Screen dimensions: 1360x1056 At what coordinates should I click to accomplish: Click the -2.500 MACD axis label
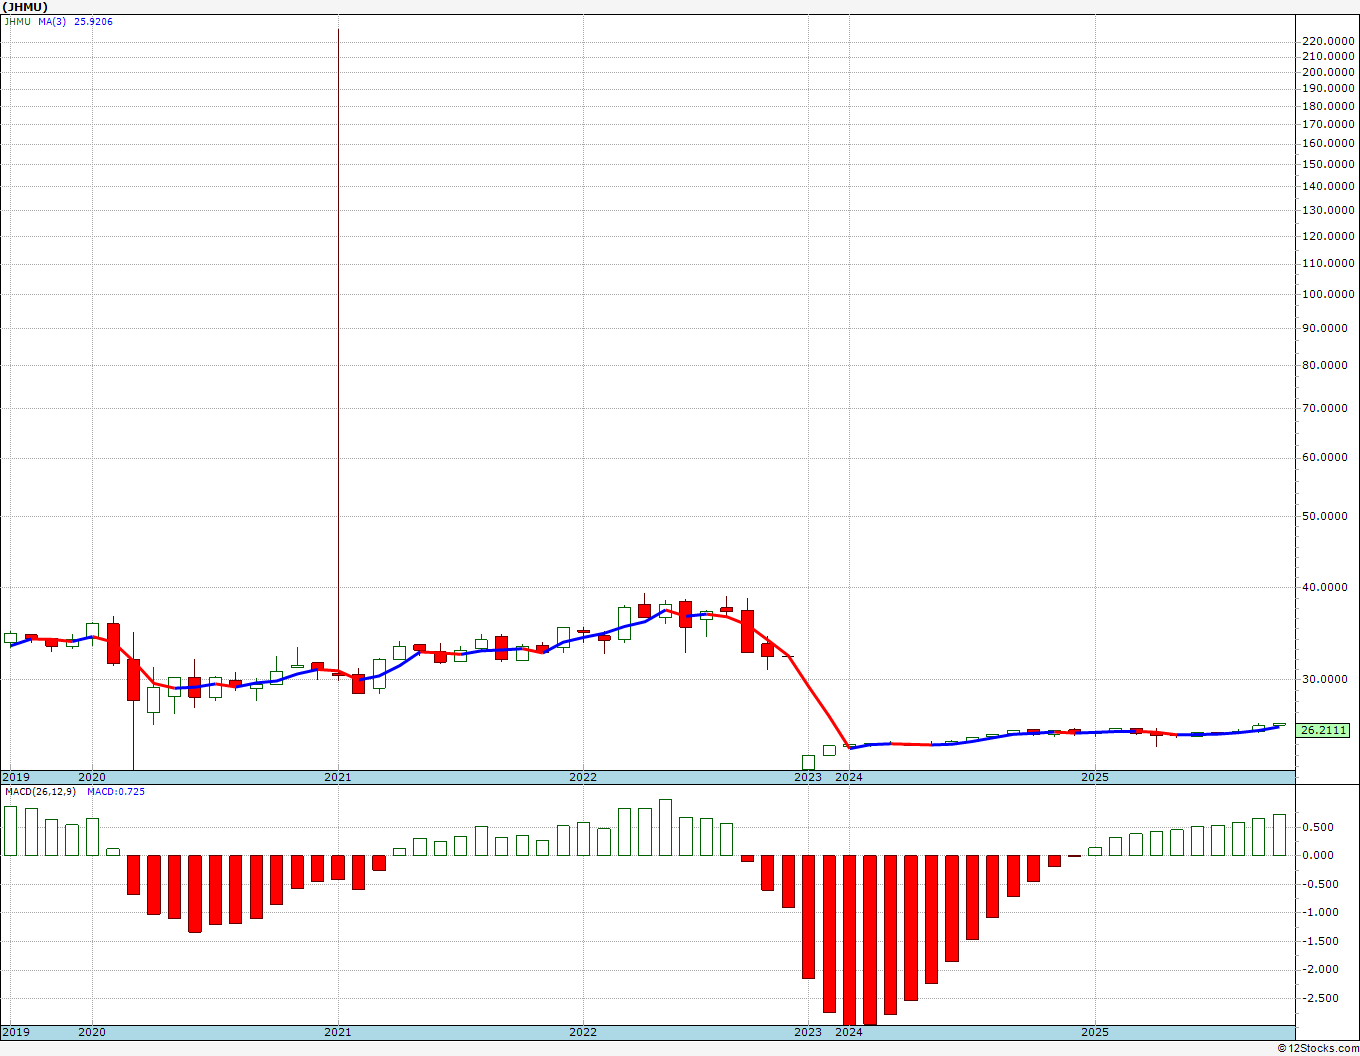[1320, 998]
